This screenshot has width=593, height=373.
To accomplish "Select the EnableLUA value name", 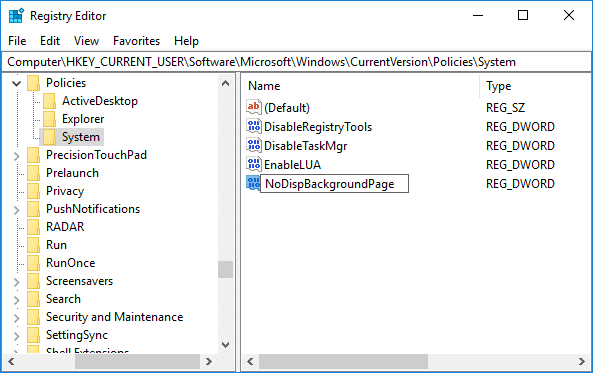I will (x=292, y=165).
